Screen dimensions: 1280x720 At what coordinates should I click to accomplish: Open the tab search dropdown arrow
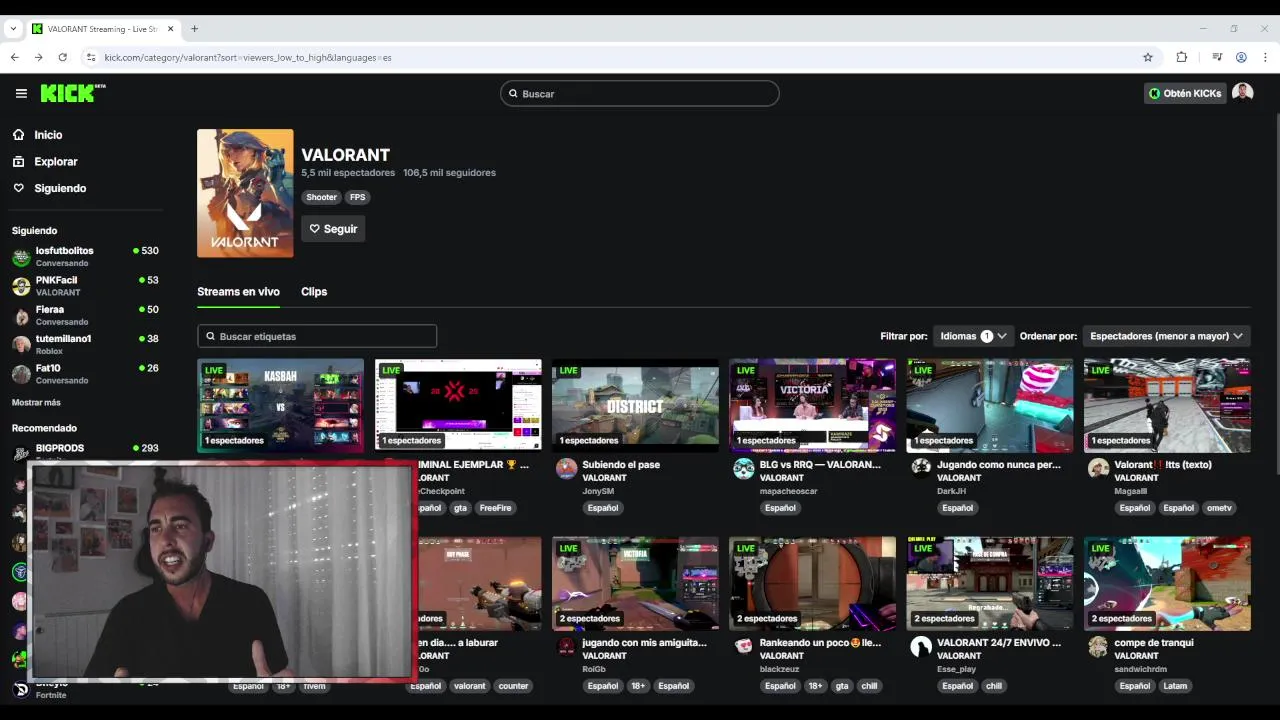click(x=13, y=29)
